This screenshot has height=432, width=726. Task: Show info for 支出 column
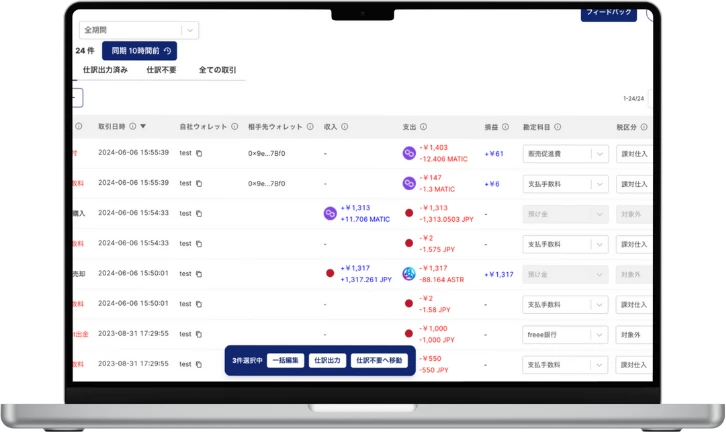(423, 126)
